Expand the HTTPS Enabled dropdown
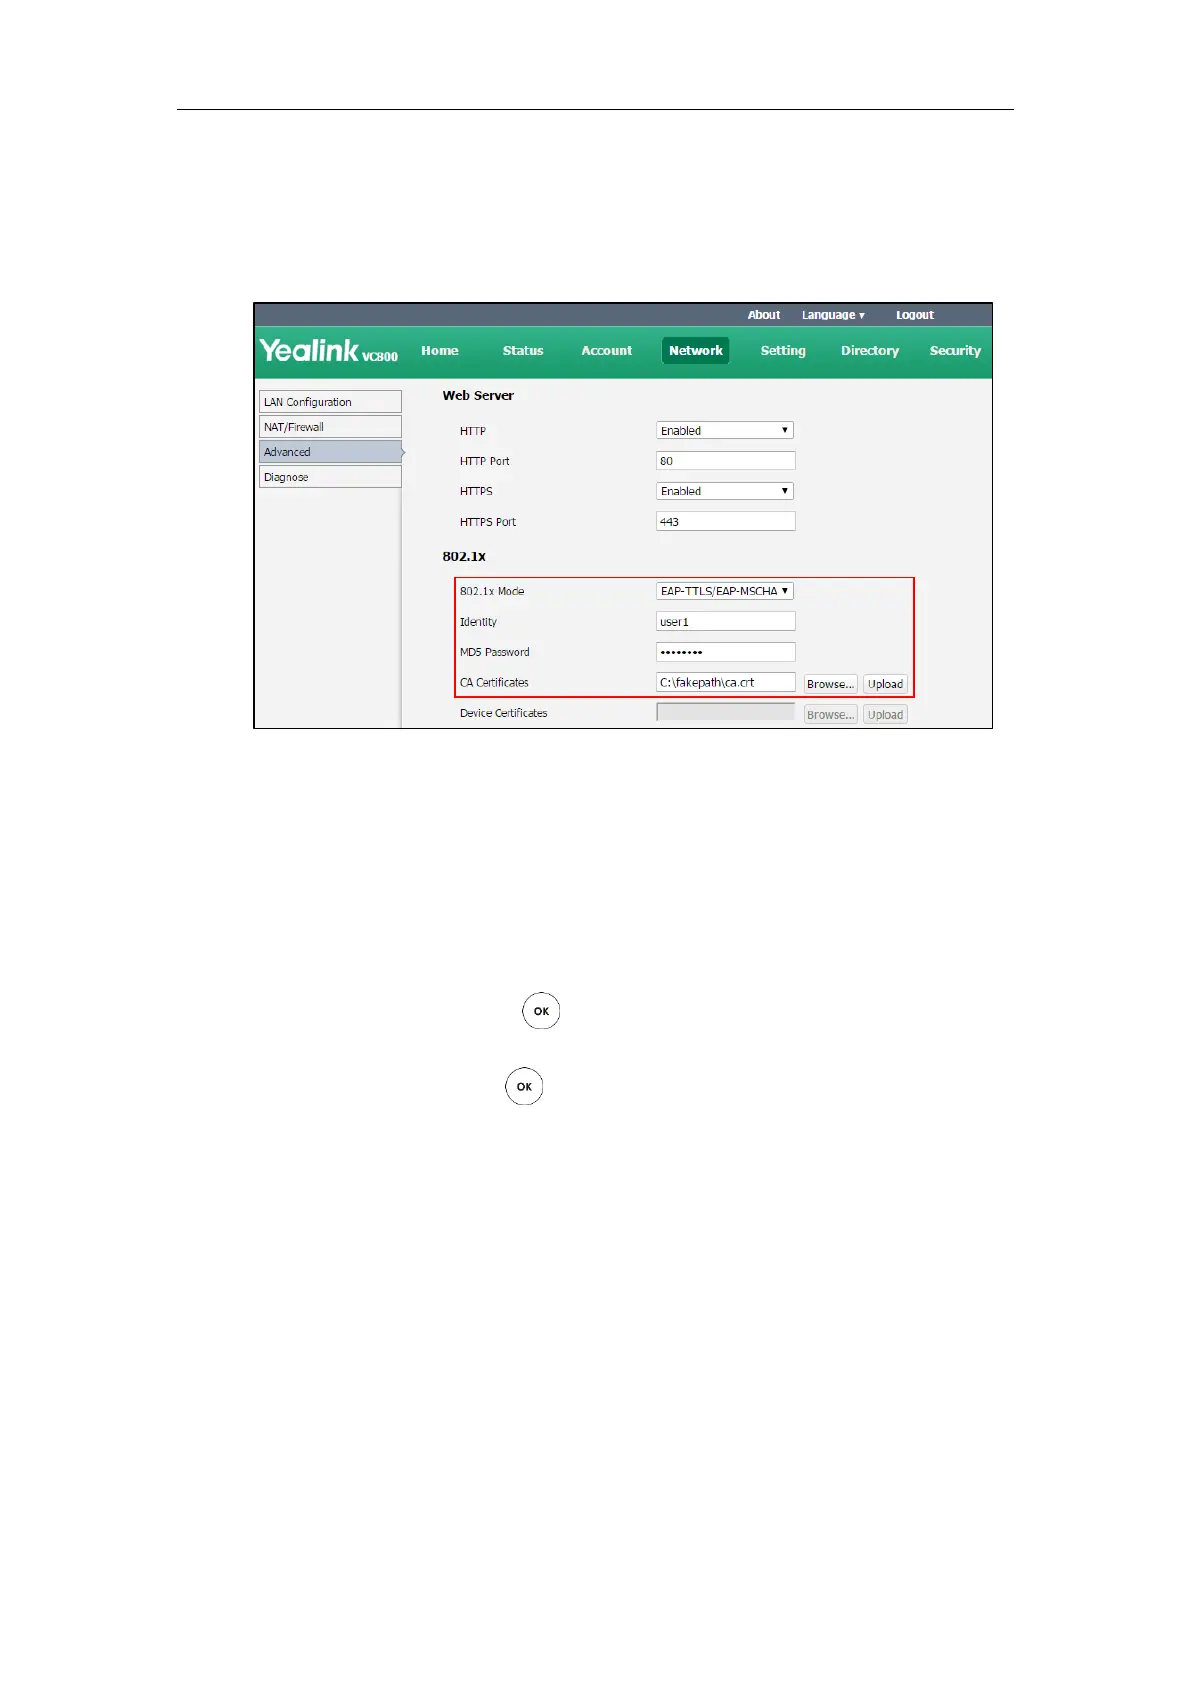 pyautogui.click(x=725, y=491)
